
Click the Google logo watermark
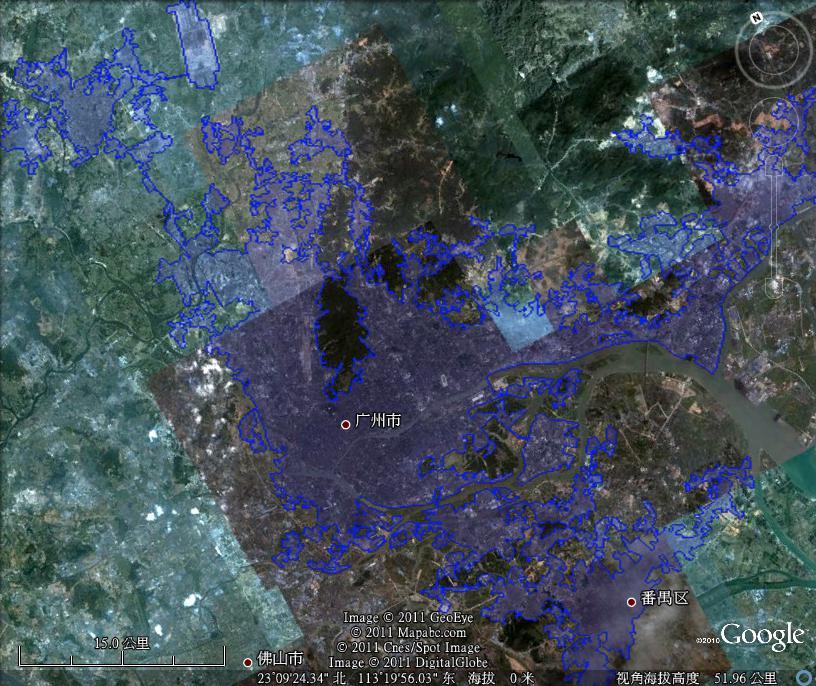pos(762,636)
